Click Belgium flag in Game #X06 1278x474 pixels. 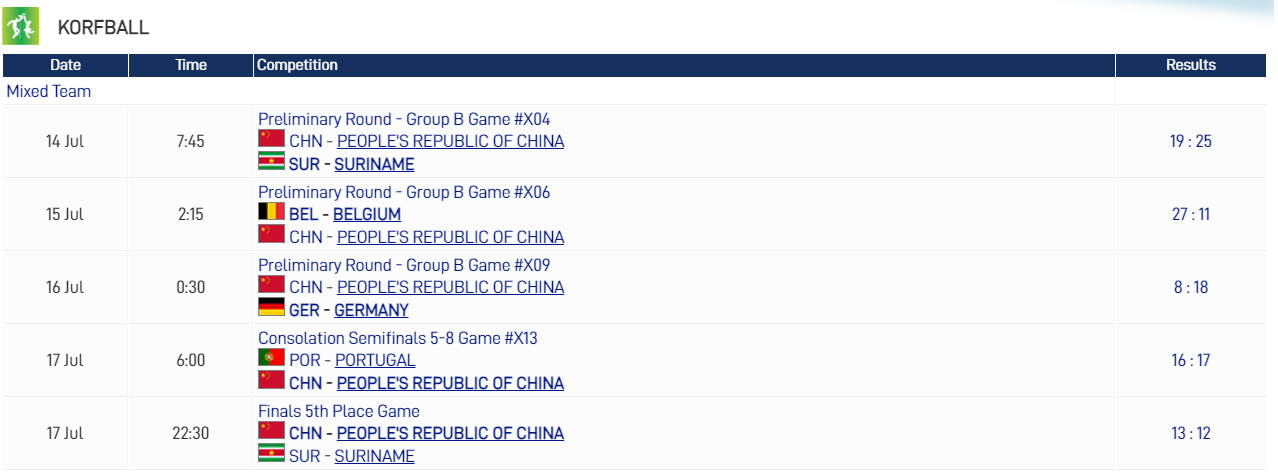coord(271,211)
